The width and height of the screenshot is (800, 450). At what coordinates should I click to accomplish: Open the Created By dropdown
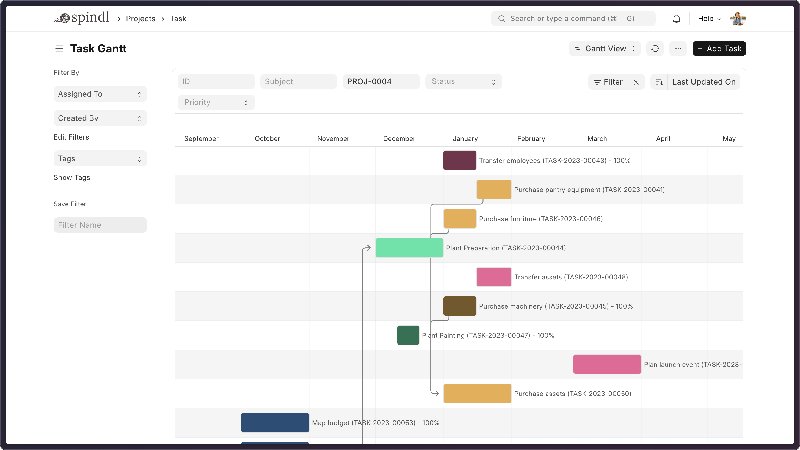click(100, 118)
